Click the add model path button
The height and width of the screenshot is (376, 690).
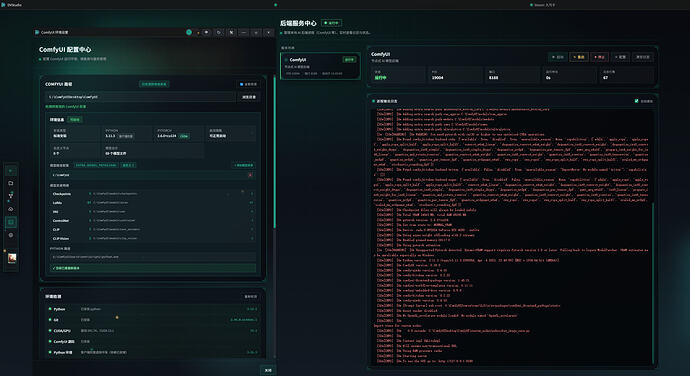pos(244,165)
